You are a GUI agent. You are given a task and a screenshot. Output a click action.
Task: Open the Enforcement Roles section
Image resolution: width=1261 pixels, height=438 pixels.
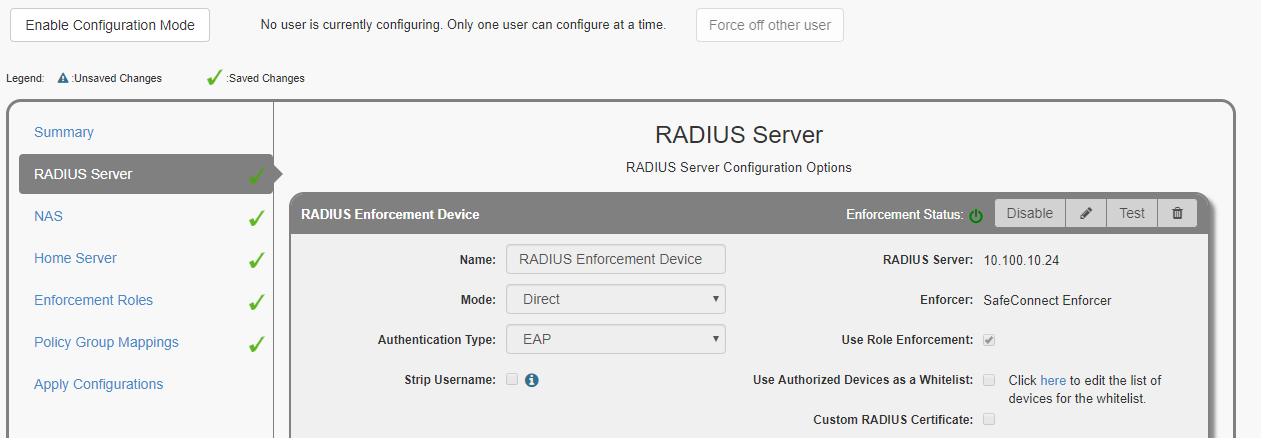click(x=93, y=300)
